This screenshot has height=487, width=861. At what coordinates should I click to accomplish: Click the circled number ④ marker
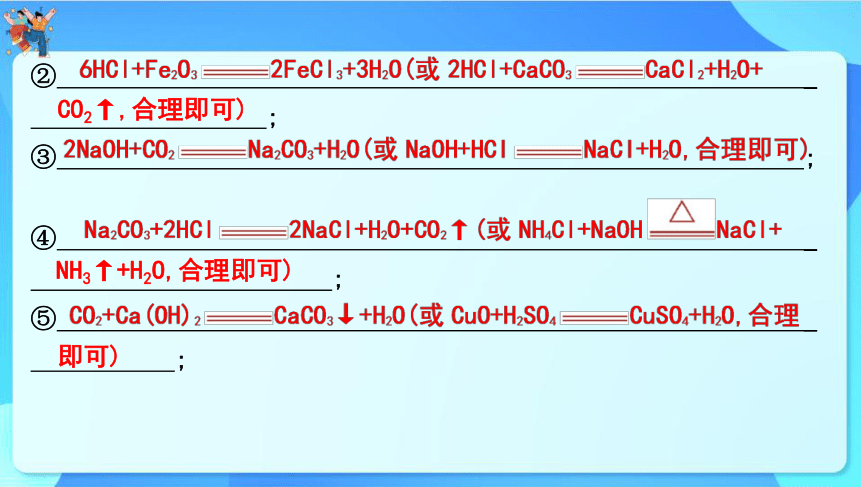point(43,238)
